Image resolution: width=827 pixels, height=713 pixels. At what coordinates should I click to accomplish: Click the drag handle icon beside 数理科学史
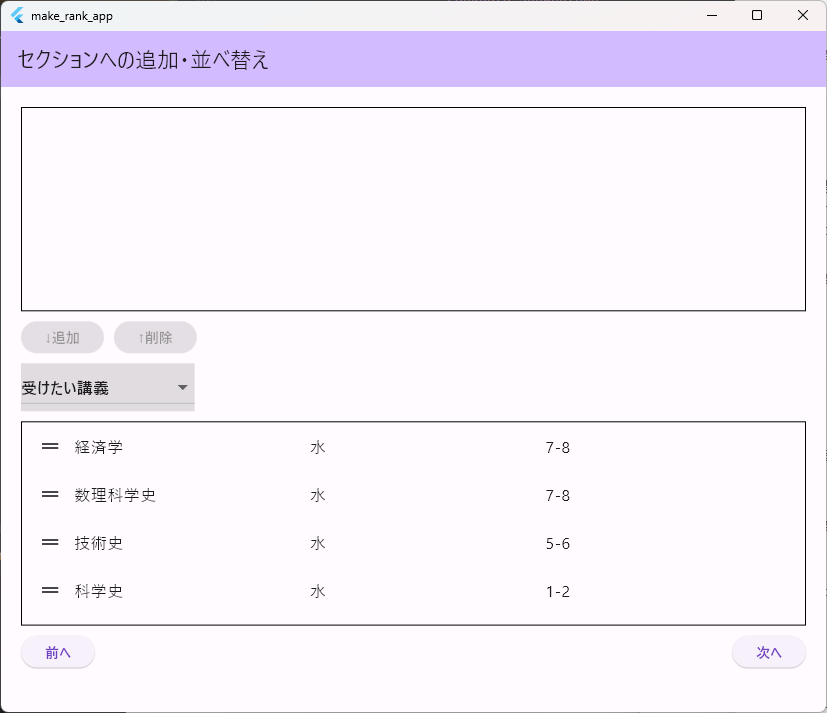50,495
